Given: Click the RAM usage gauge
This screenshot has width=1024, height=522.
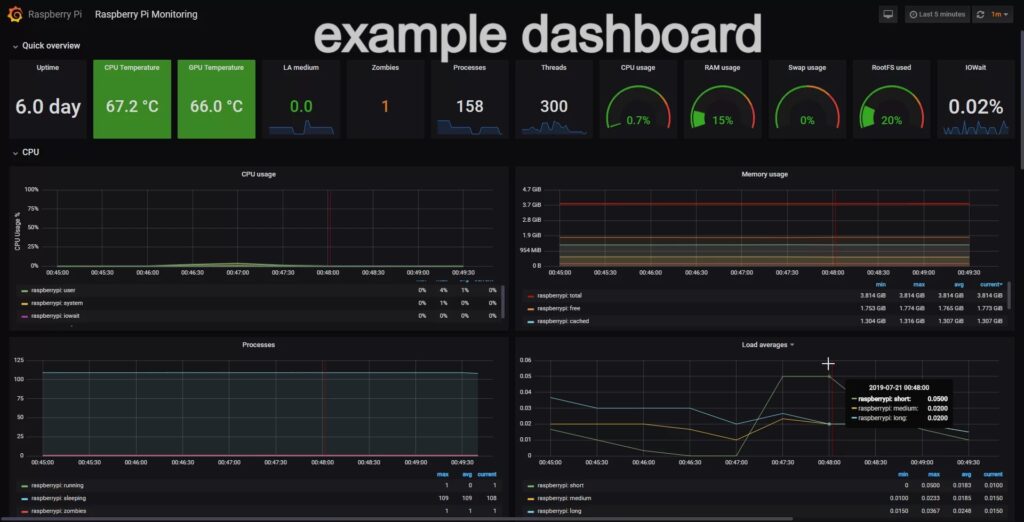Looking at the screenshot, I should coord(722,108).
